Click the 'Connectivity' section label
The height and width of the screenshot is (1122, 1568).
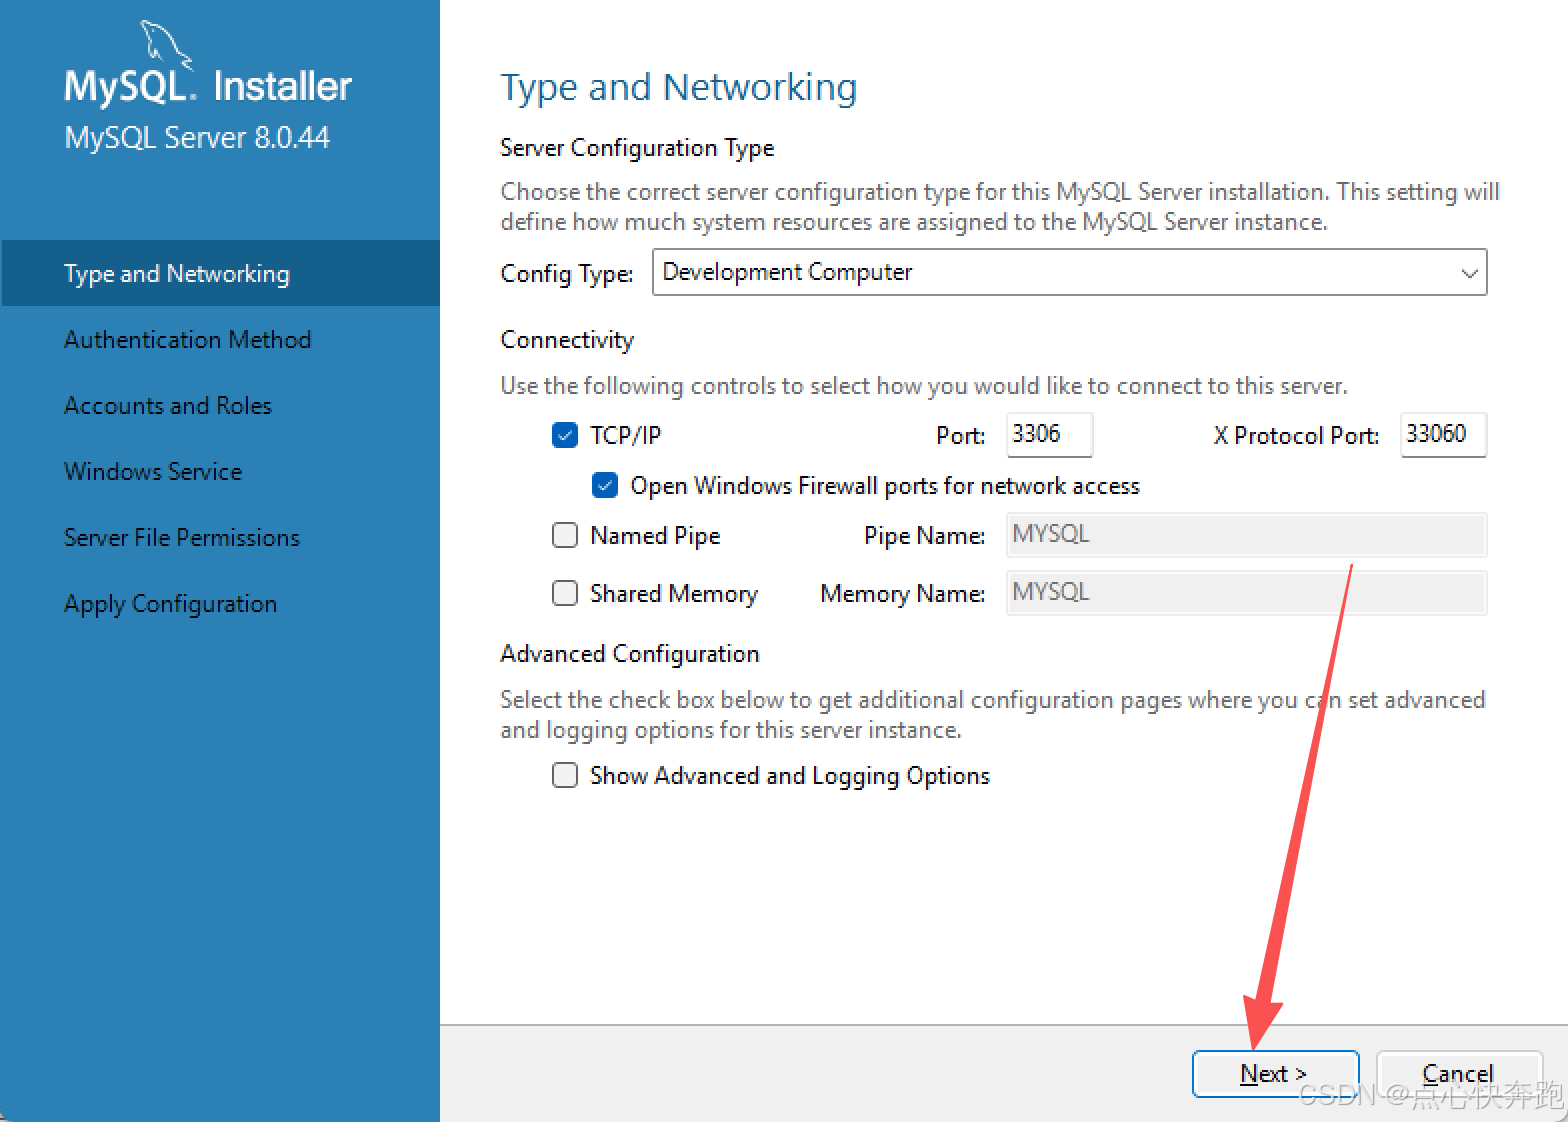(567, 340)
